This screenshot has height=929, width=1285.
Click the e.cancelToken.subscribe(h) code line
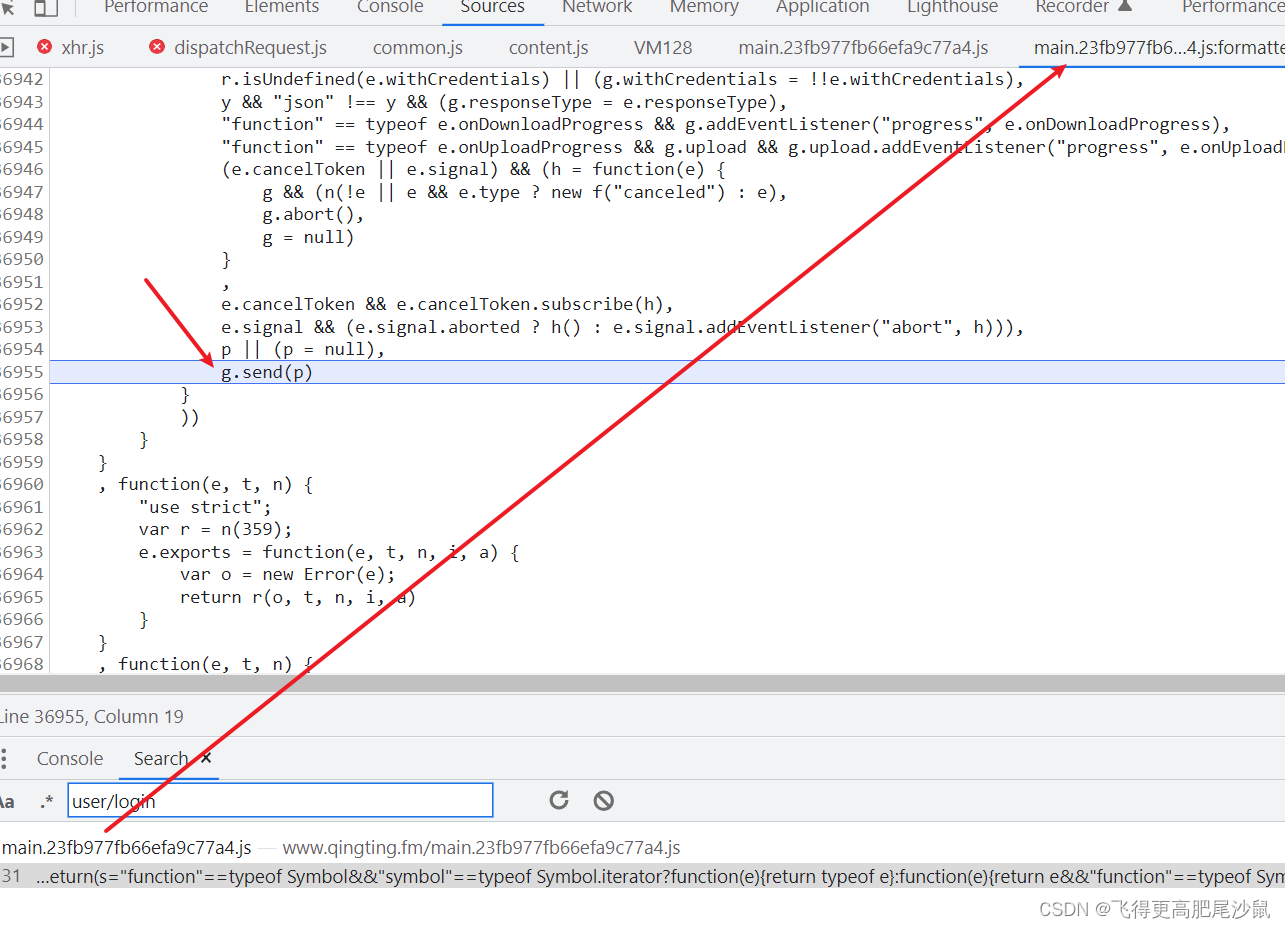point(448,304)
